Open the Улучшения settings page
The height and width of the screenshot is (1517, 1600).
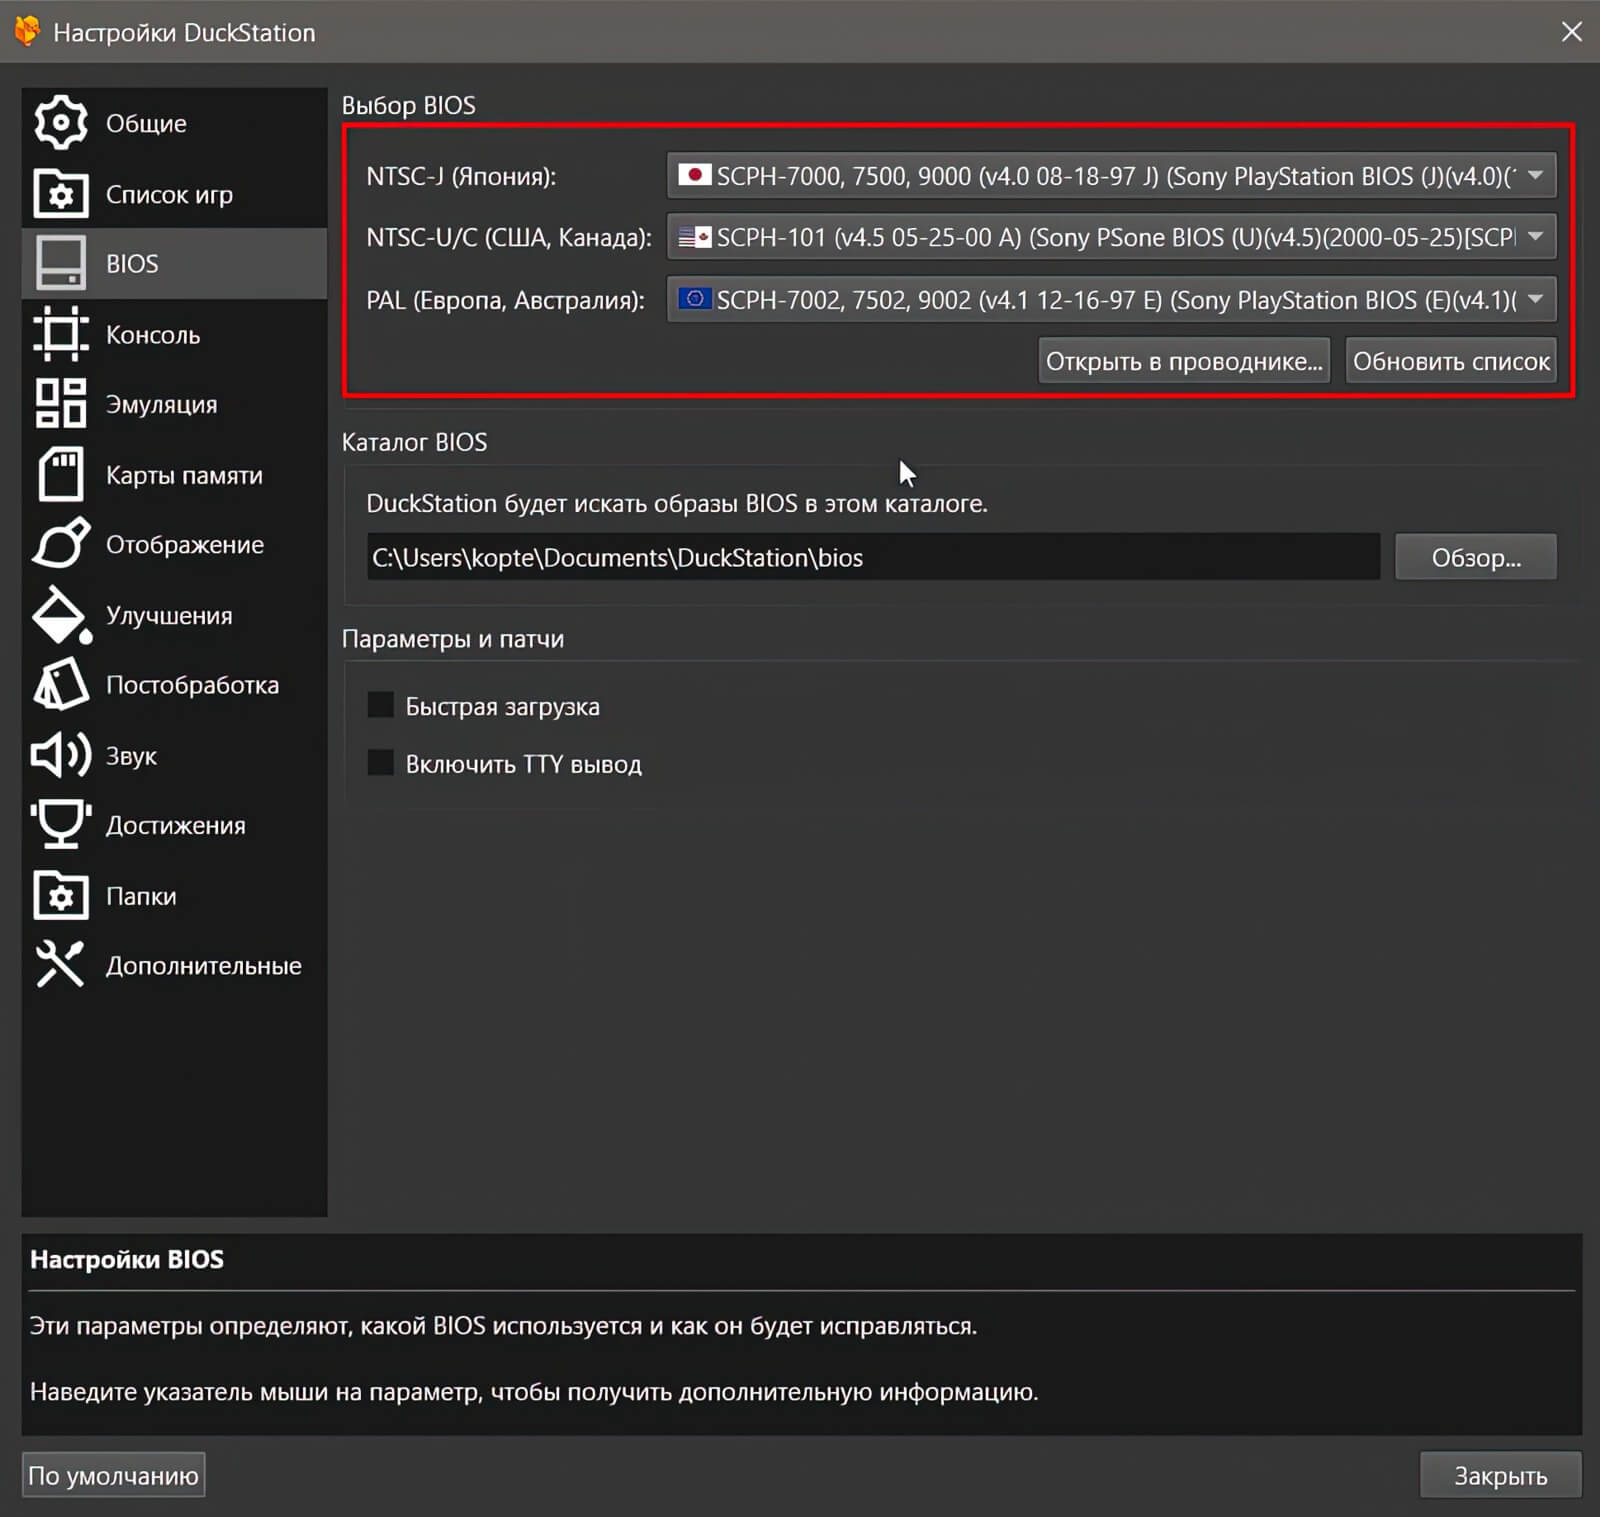pyautogui.click(x=174, y=614)
